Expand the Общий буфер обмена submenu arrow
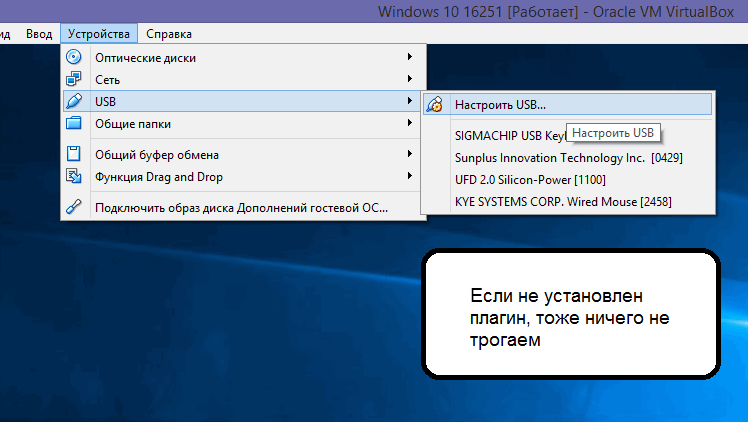The height and width of the screenshot is (422, 748). click(409, 154)
